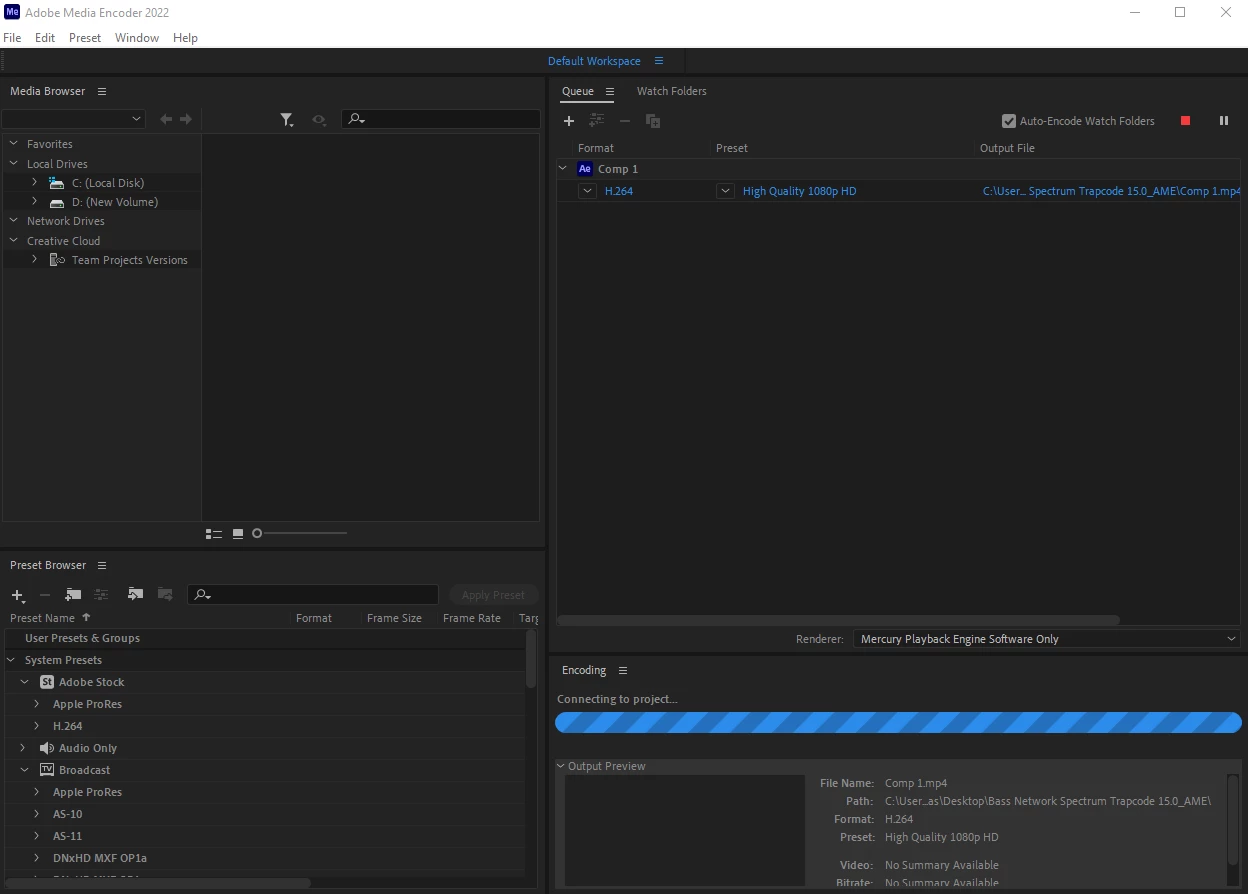Viewport: 1248px width, 894px height.
Task: Click the Media Browser forward arrow
Action: click(x=186, y=119)
